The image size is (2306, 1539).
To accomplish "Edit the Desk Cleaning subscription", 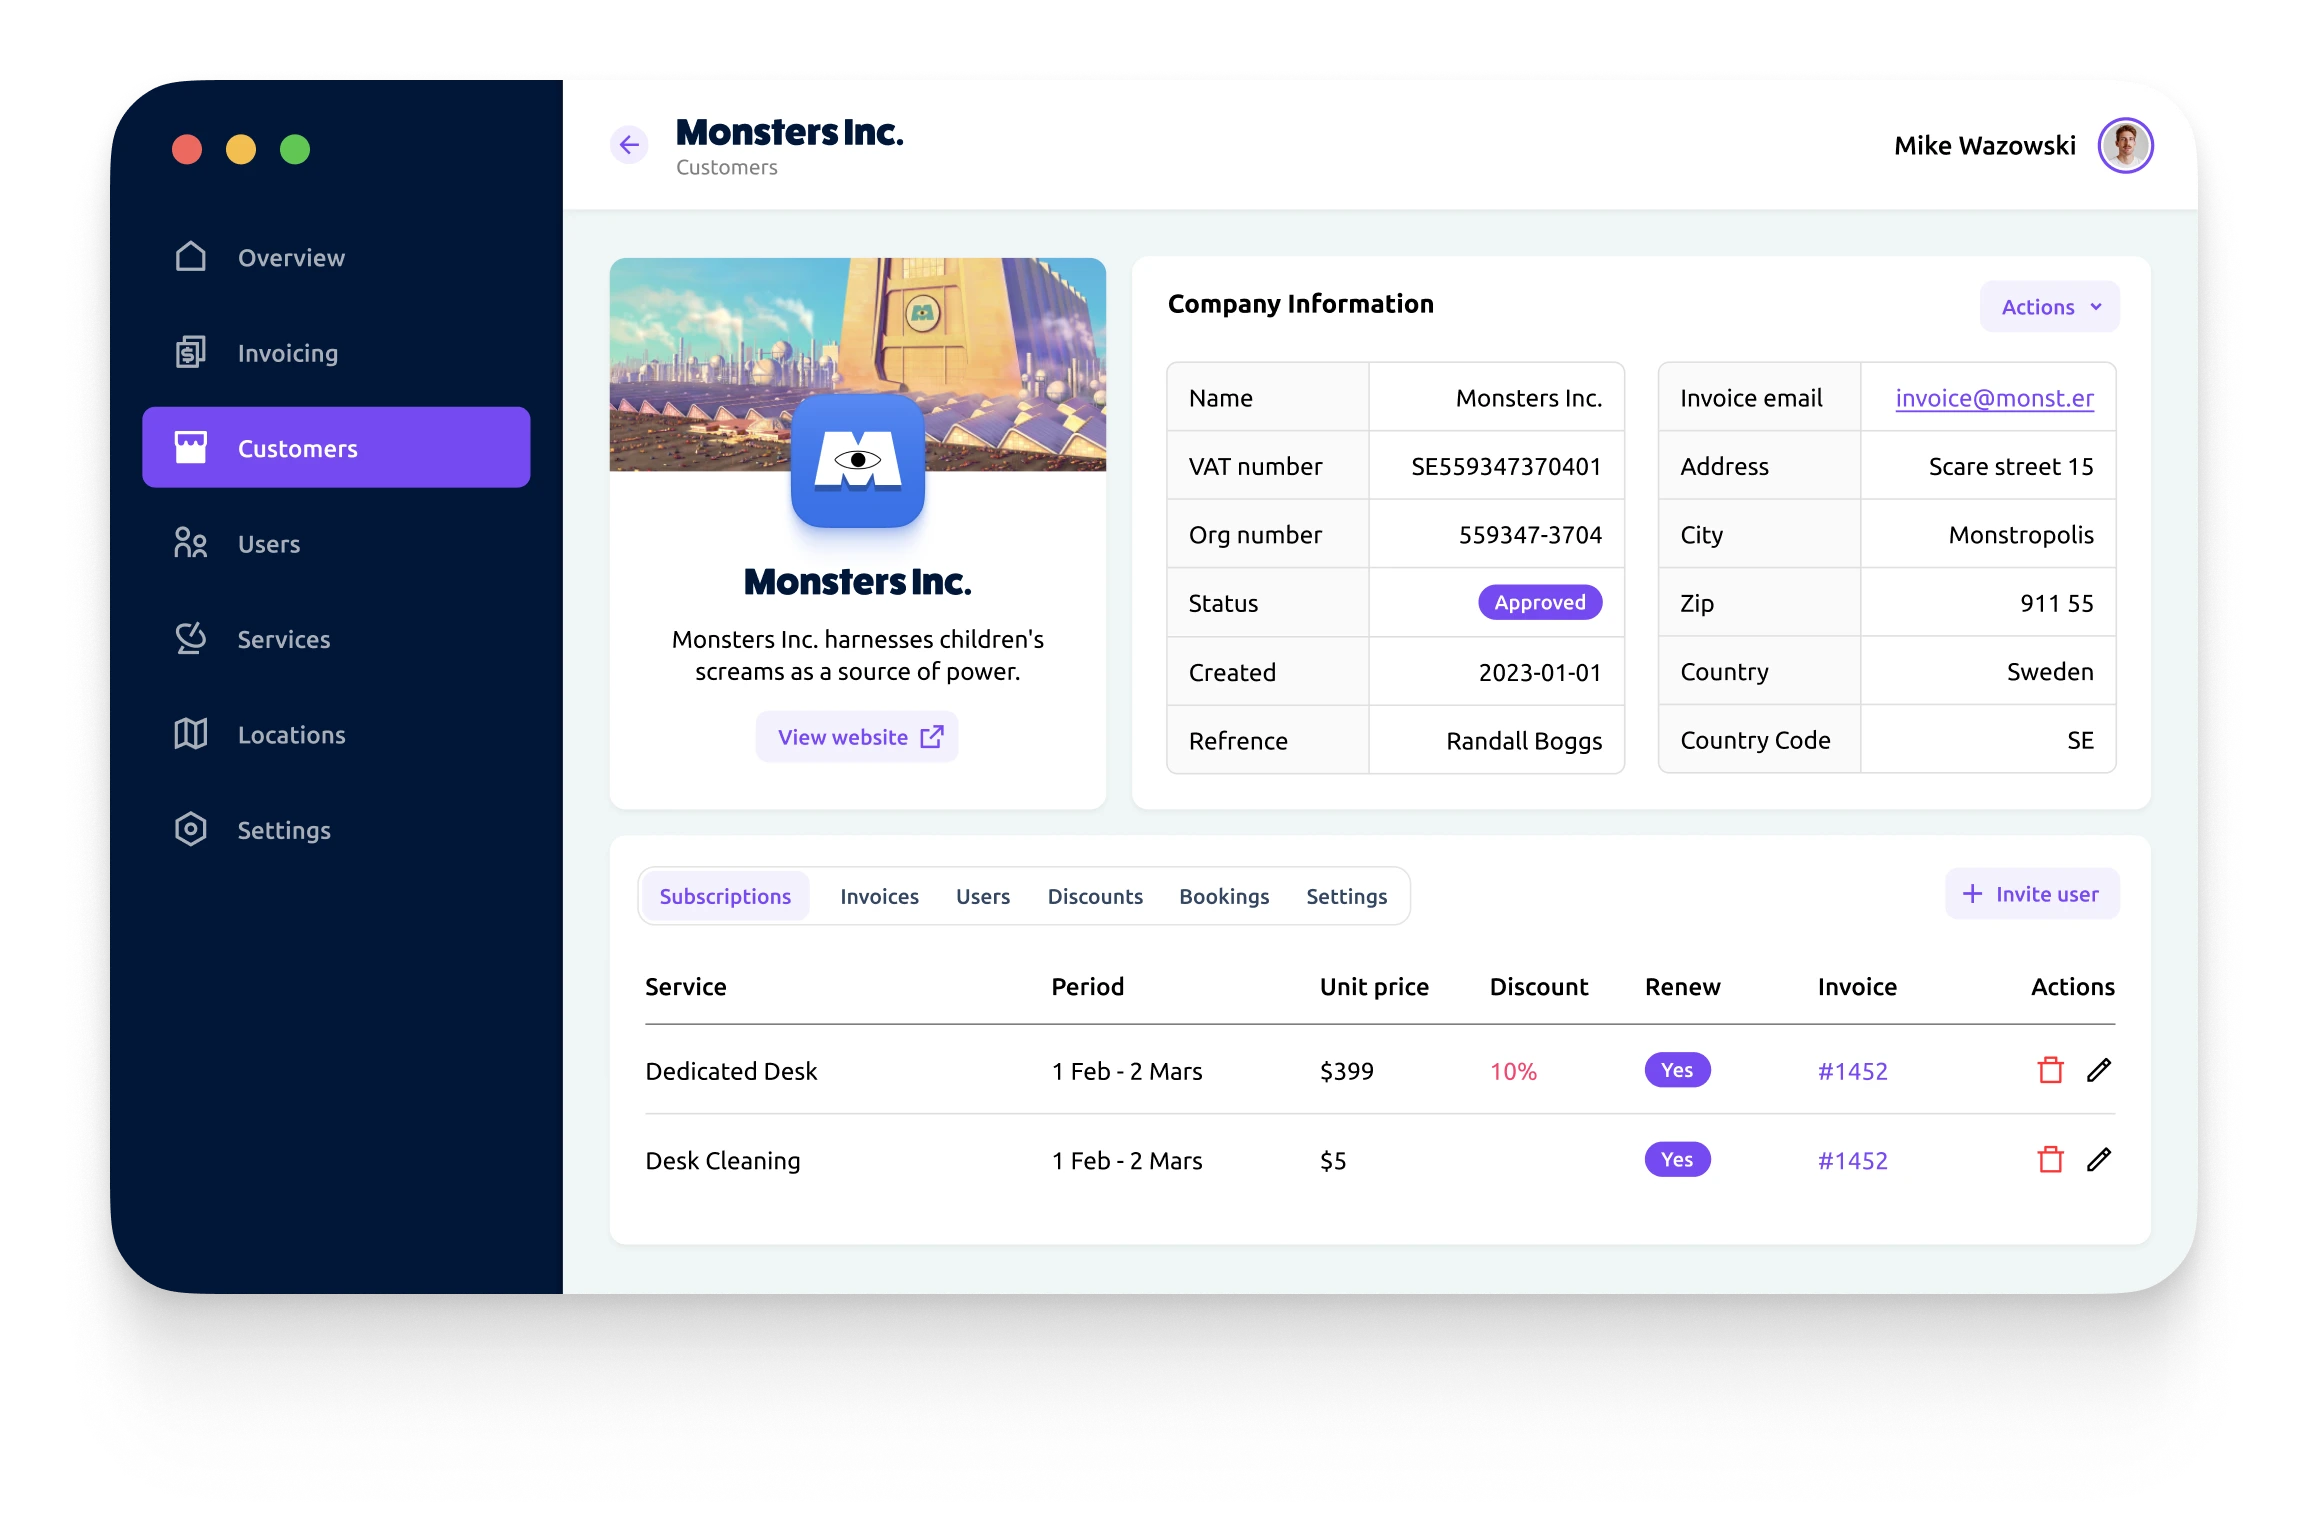I will pyautogui.click(x=2098, y=1159).
